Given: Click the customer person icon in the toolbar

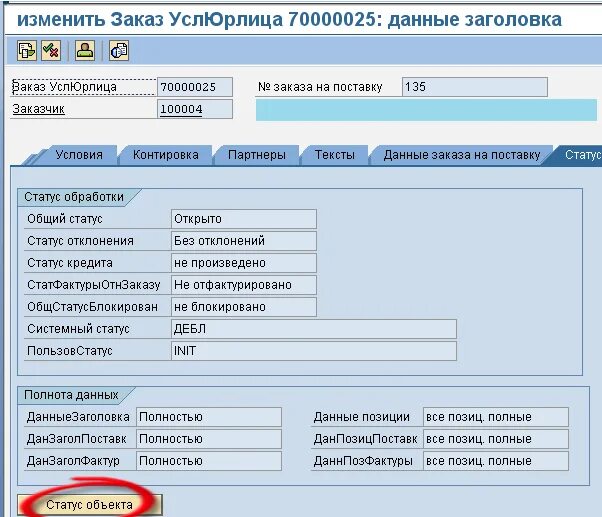Looking at the screenshot, I should coord(85,50).
